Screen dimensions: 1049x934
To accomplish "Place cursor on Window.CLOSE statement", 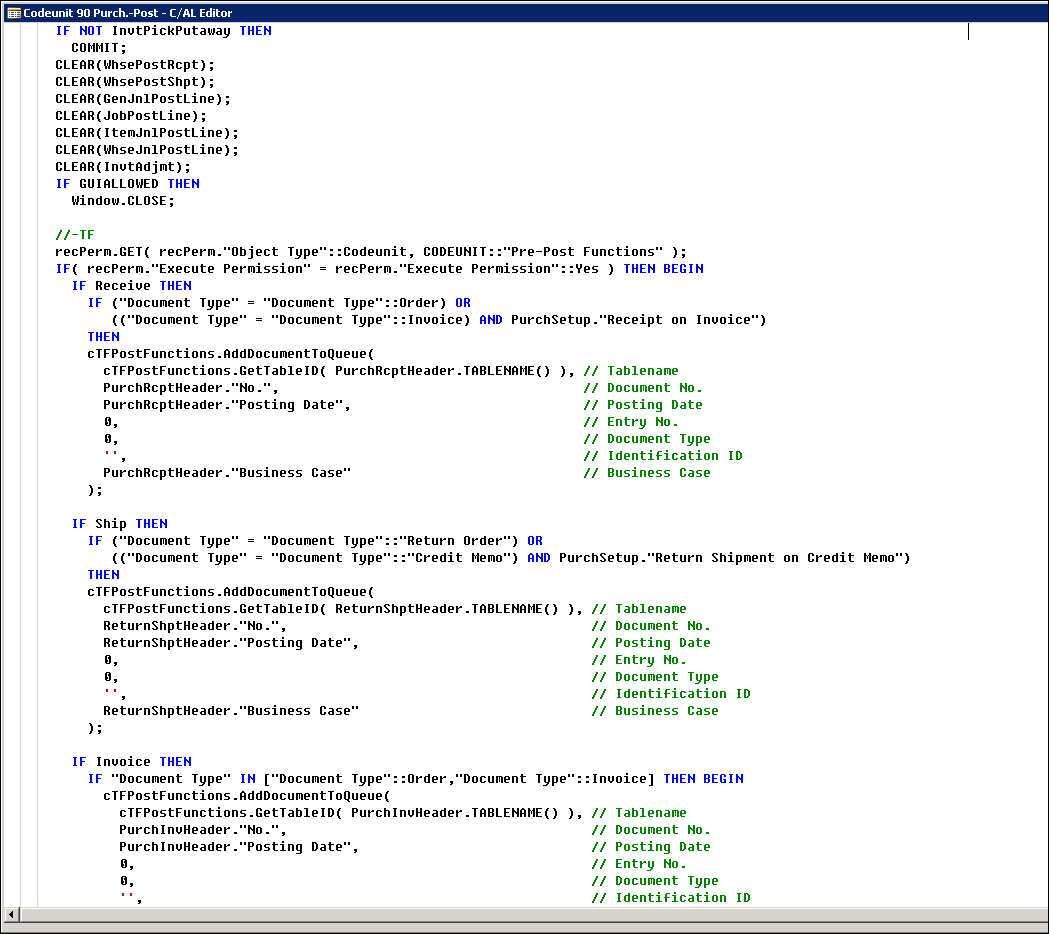I will click(x=120, y=200).
